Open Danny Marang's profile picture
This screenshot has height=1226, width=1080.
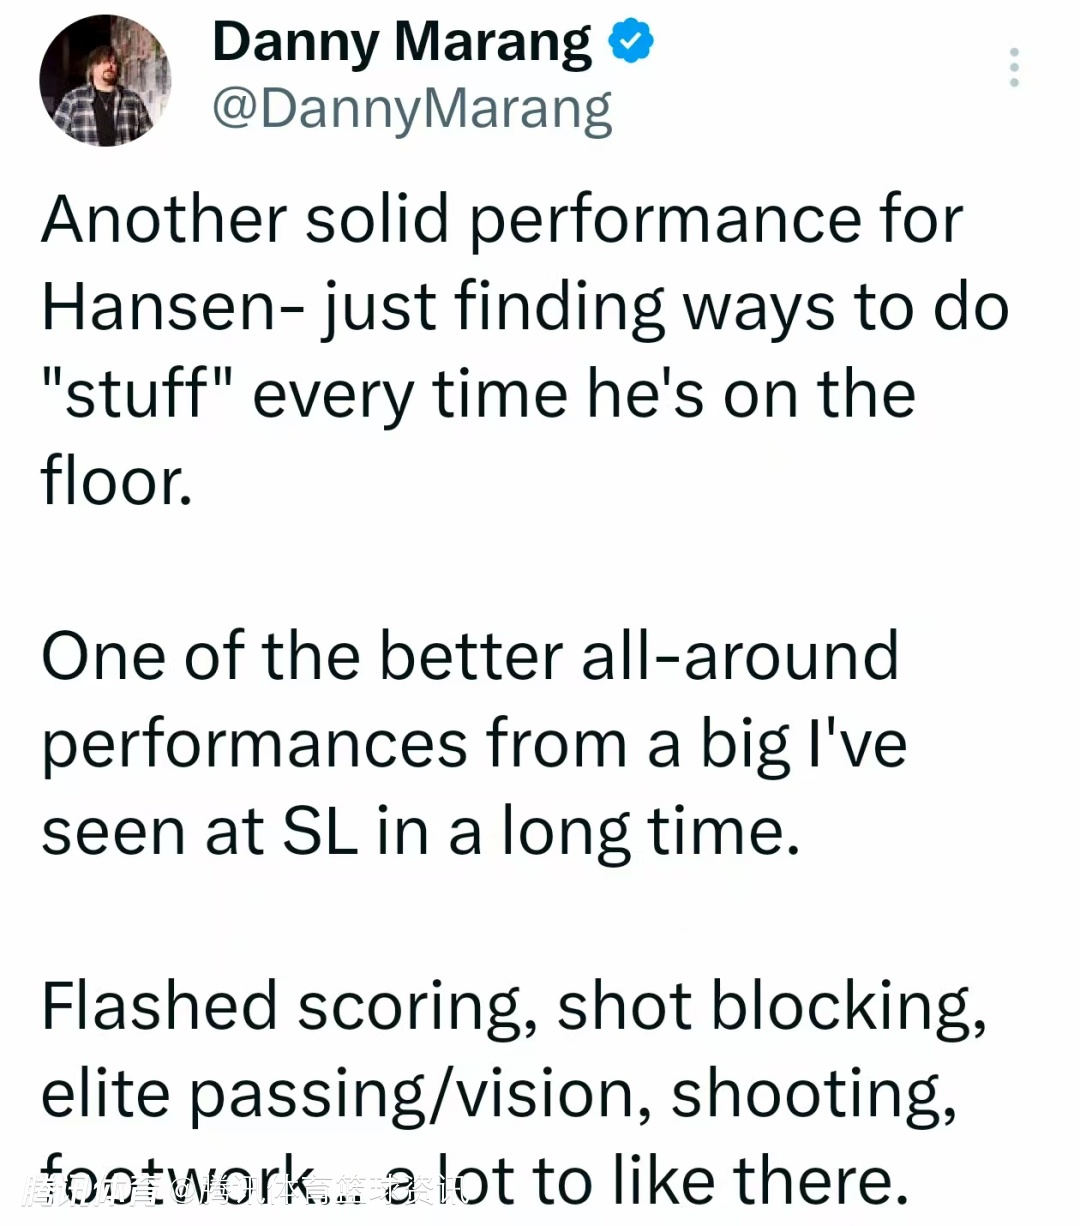105,80
